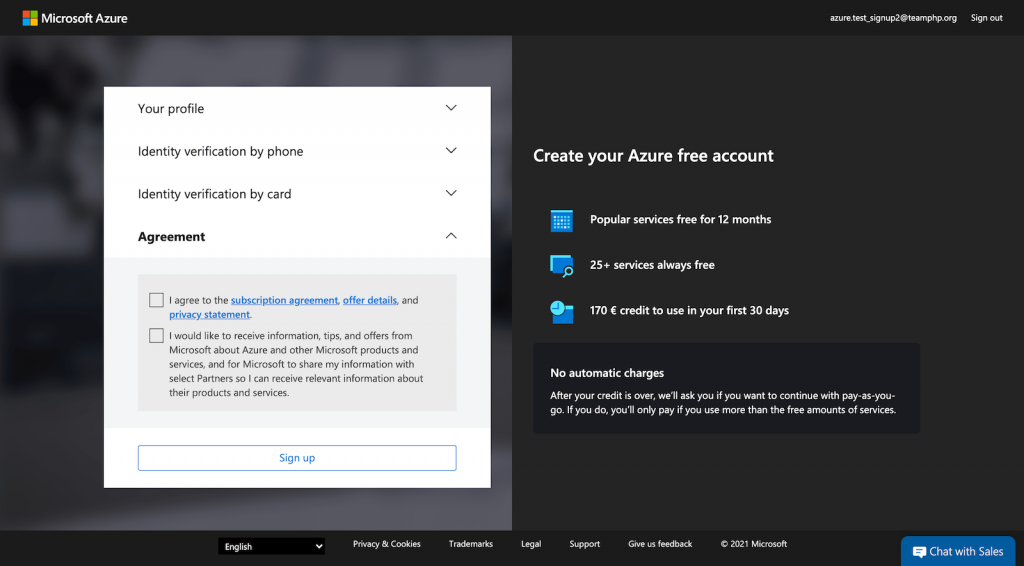
Task: Click the 170 € credit clock icon
Action: coord(562,311)
